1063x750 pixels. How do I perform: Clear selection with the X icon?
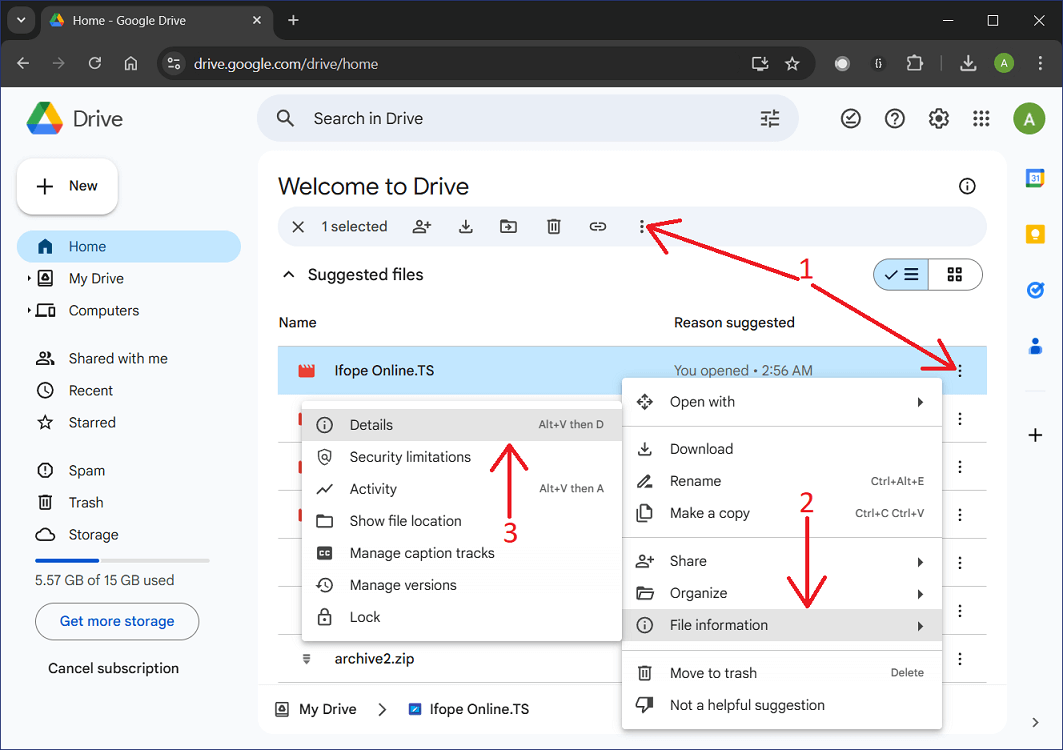tap(297, 226)
